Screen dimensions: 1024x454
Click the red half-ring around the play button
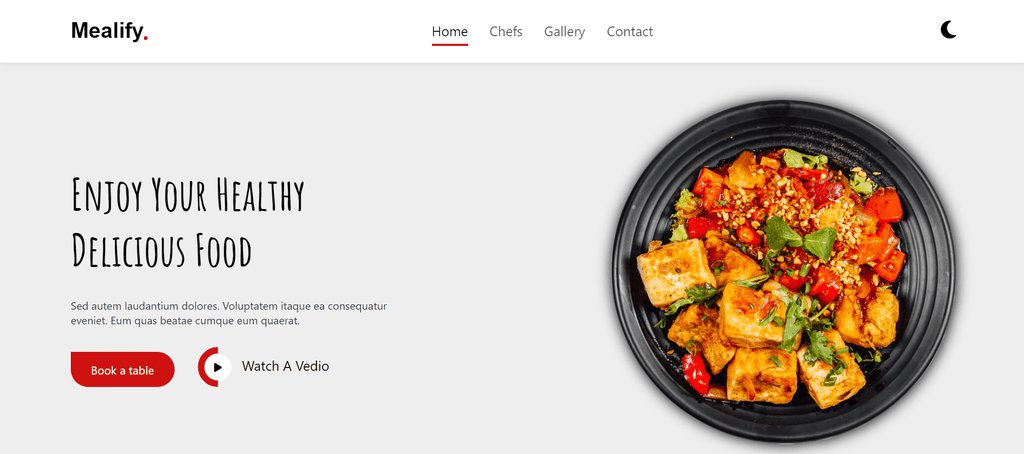[x=203, y=366]
